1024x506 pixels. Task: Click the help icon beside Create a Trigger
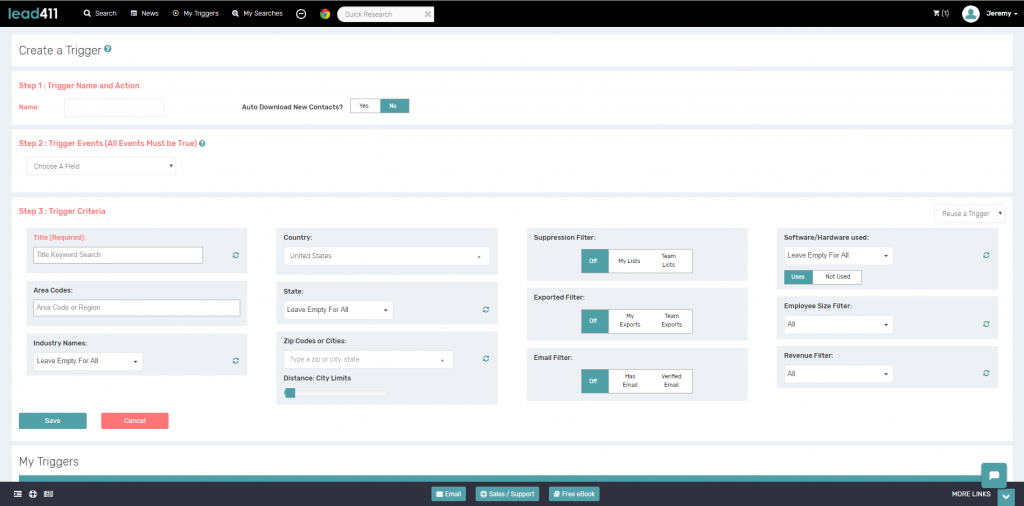(x=108, y=49)
